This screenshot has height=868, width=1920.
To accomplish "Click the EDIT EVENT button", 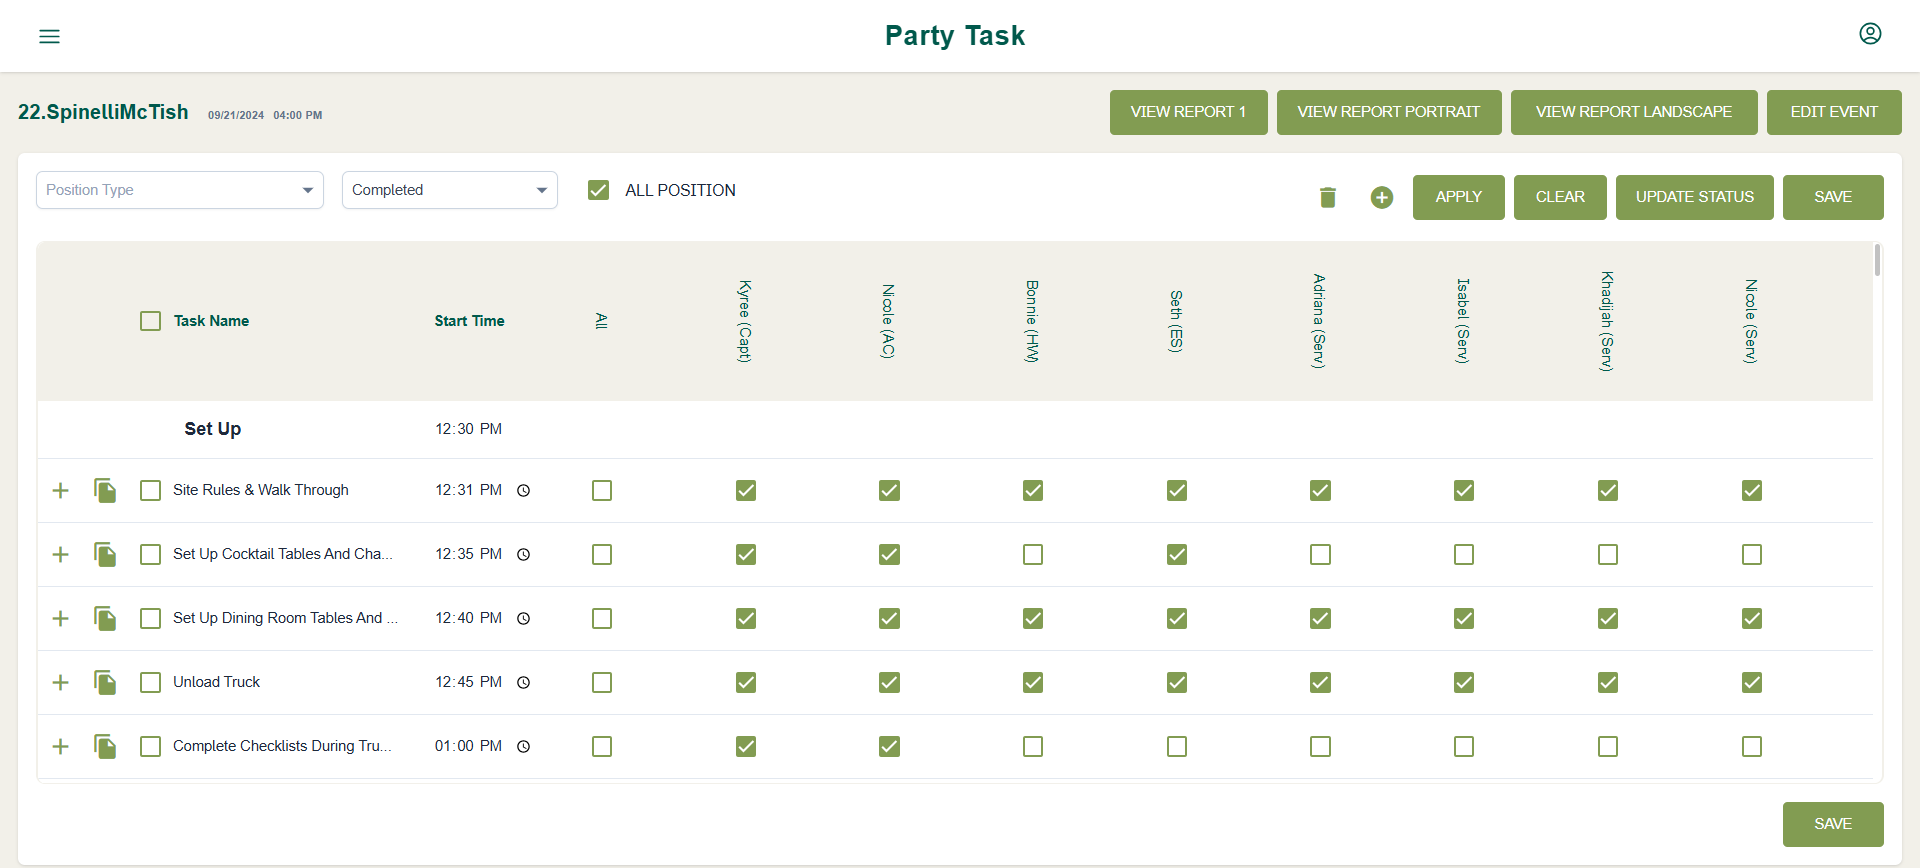I will click(x=1834, y=112).
